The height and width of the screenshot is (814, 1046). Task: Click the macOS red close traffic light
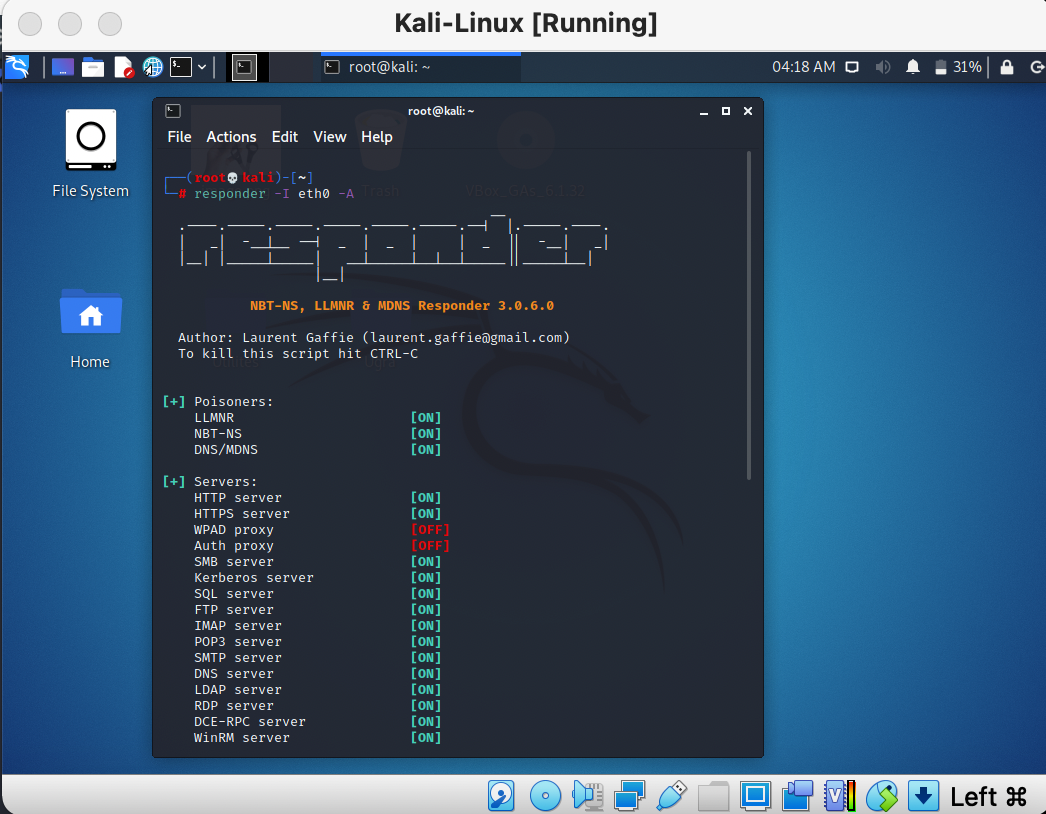(x=30, y=24)
